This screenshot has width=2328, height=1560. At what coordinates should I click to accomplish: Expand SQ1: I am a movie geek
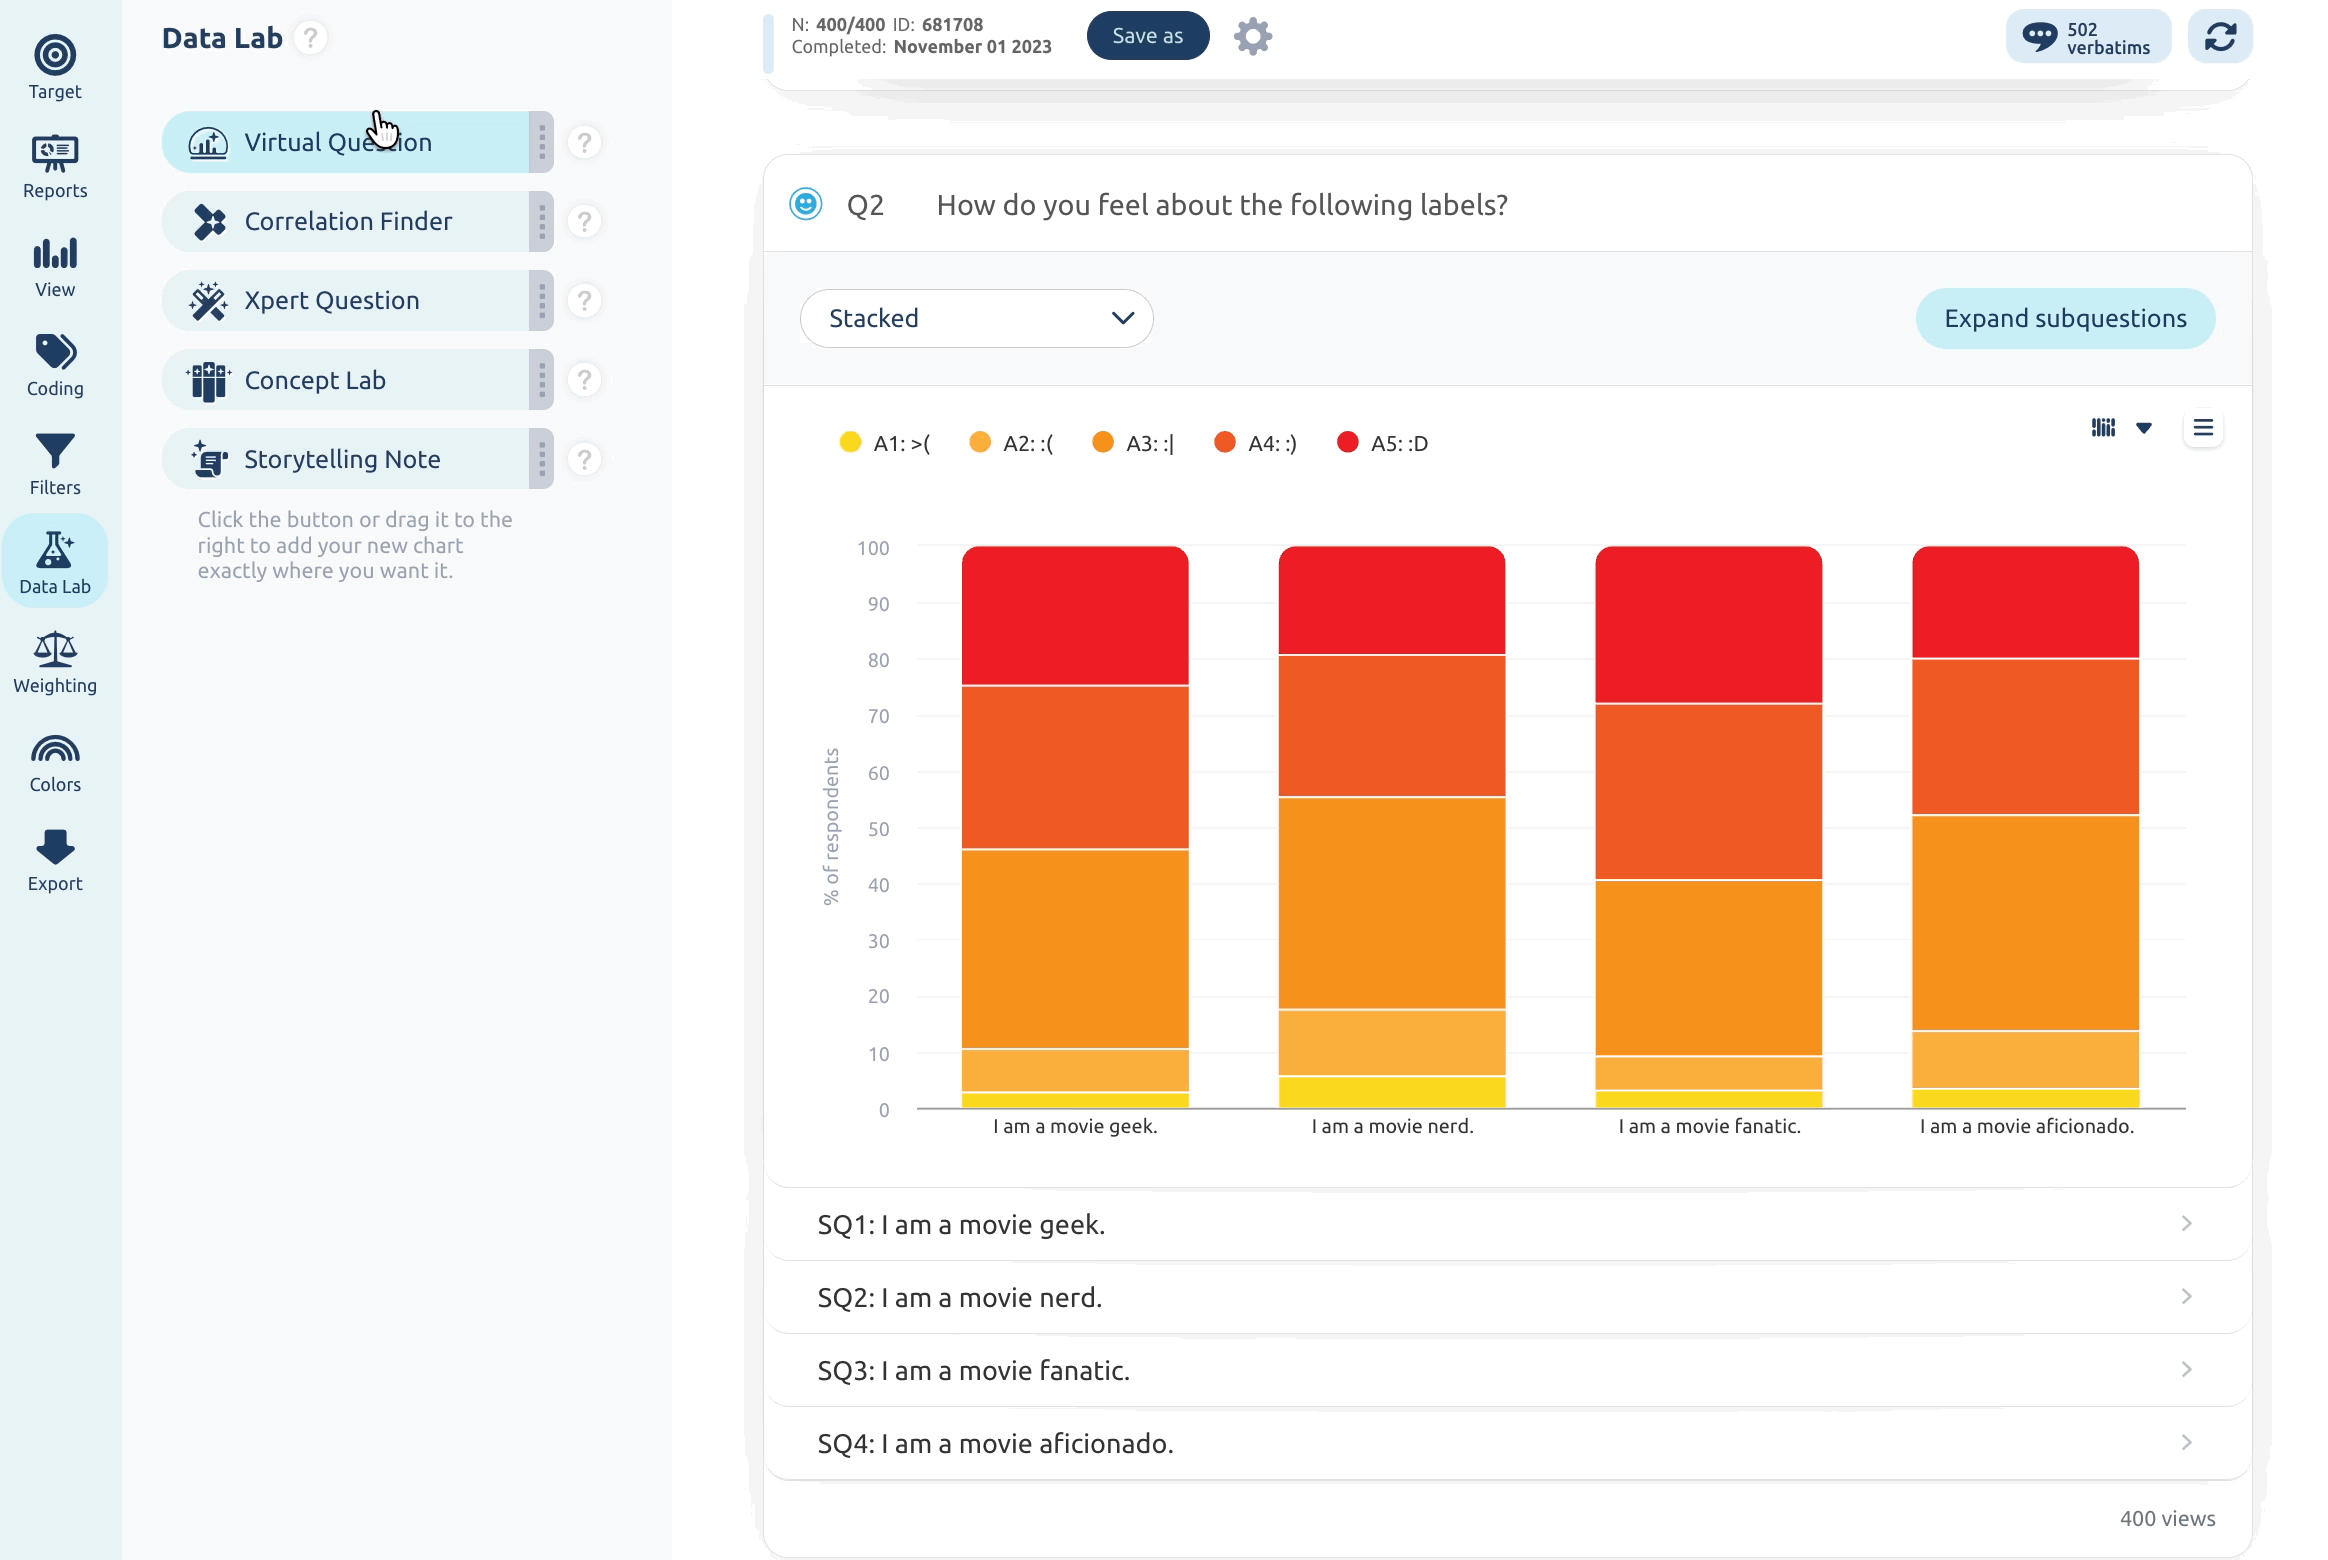[1508, 1225]
